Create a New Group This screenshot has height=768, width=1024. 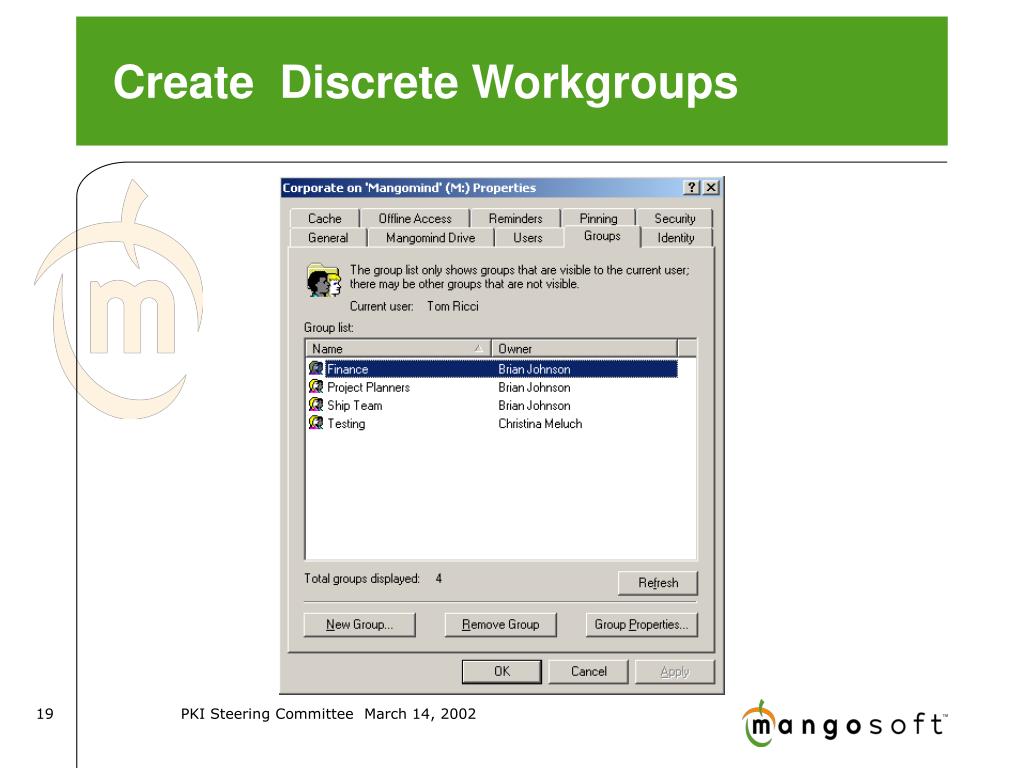click(x=359, y=624)
